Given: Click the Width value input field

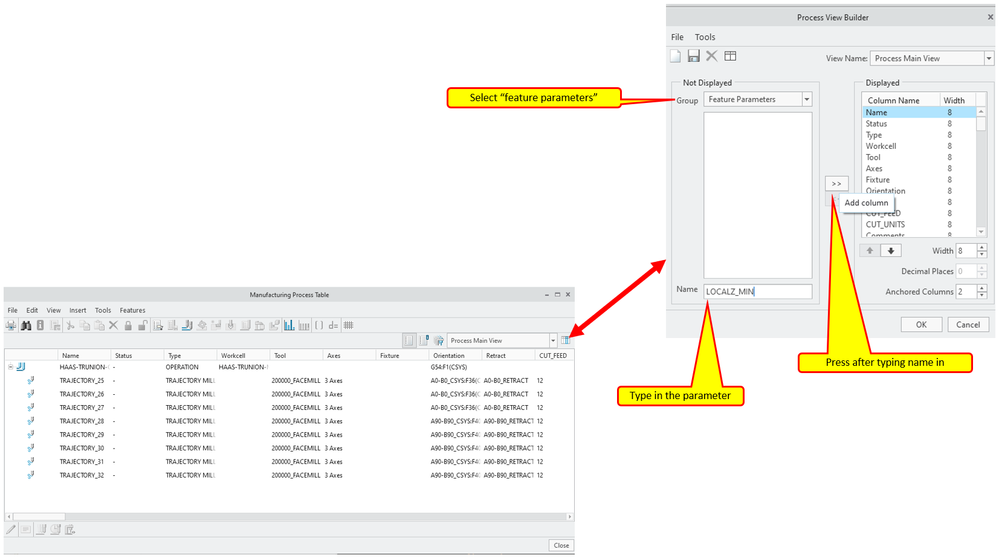Looking at the screenshot, I should pyautogui.click(x=966, y=250).
